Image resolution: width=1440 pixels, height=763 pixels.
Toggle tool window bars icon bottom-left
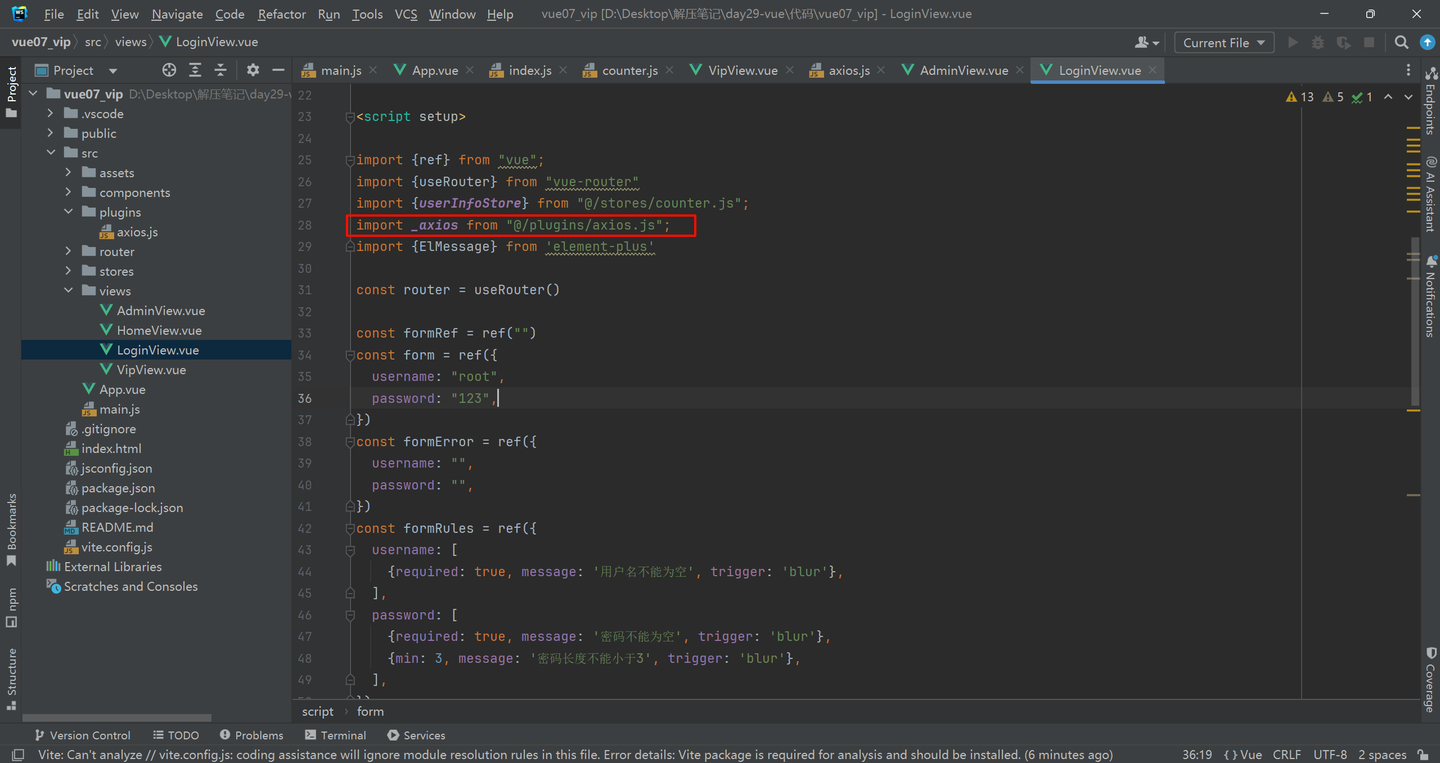[17, 755]
